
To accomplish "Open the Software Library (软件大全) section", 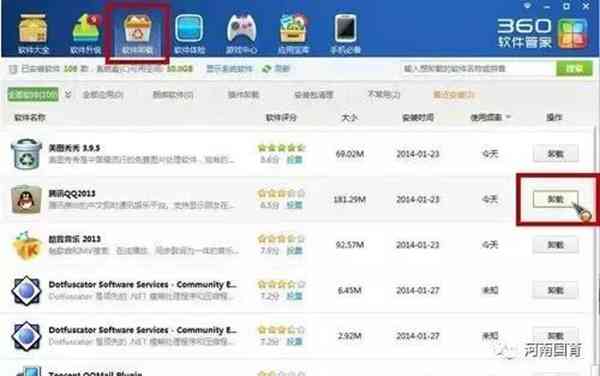I will pyautogui.click(x=33, y=34).
